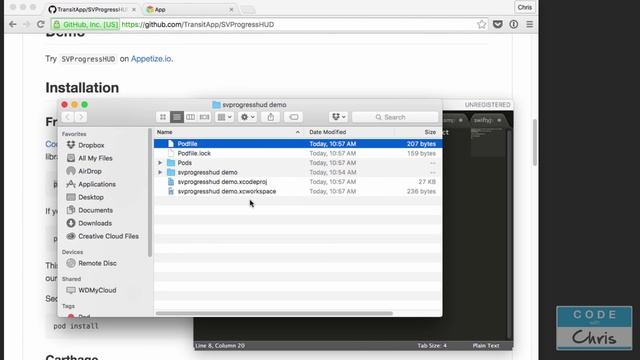Go back in Finder navigation
The height and width of the screenshot is (360, 640).
click(x=68, y=117)
